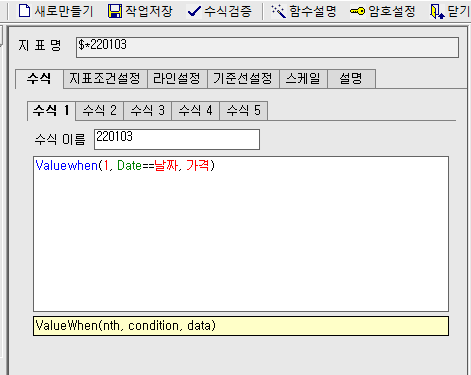Select the 수식 3 sub-tab
This screenshot has width=471, height=375.
[x=147, y=110]
